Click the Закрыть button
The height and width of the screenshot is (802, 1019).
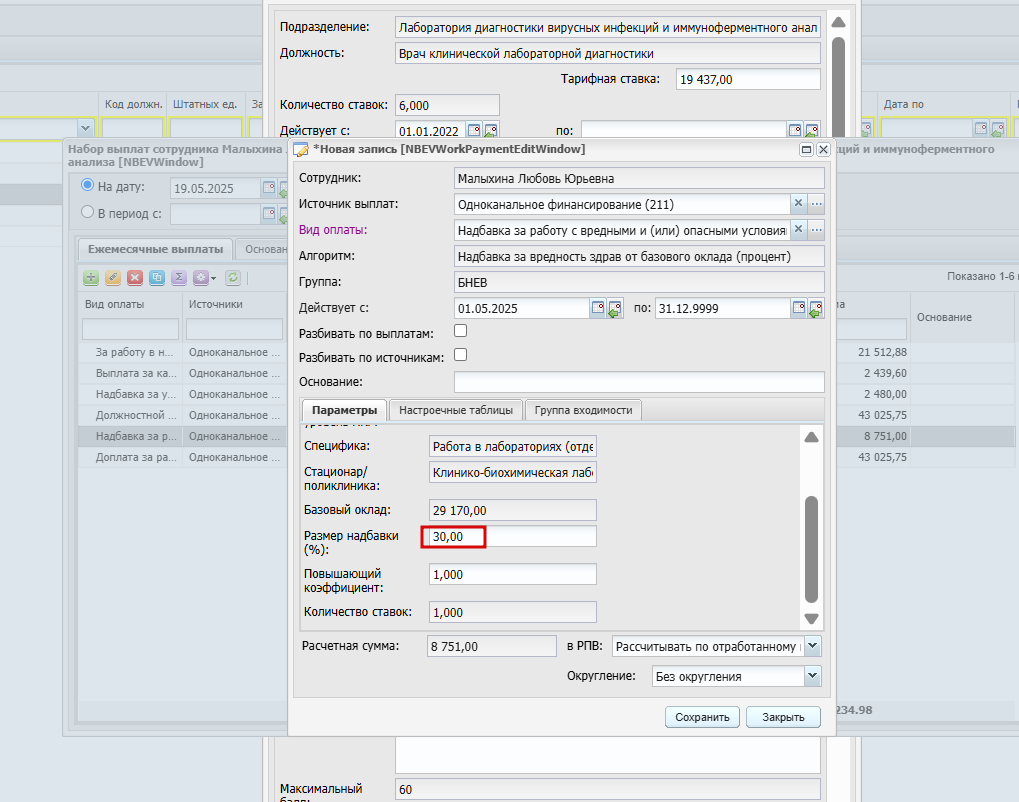point(783,717)
